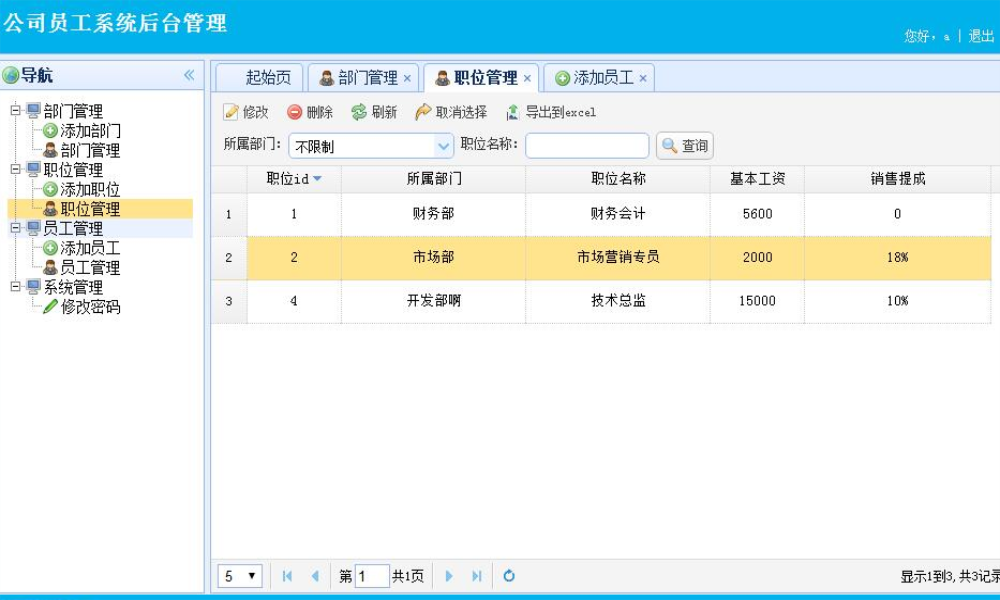Open 员工管理 in navigation tree
The height and width of the screenshot is (600, 1000).
90,268
